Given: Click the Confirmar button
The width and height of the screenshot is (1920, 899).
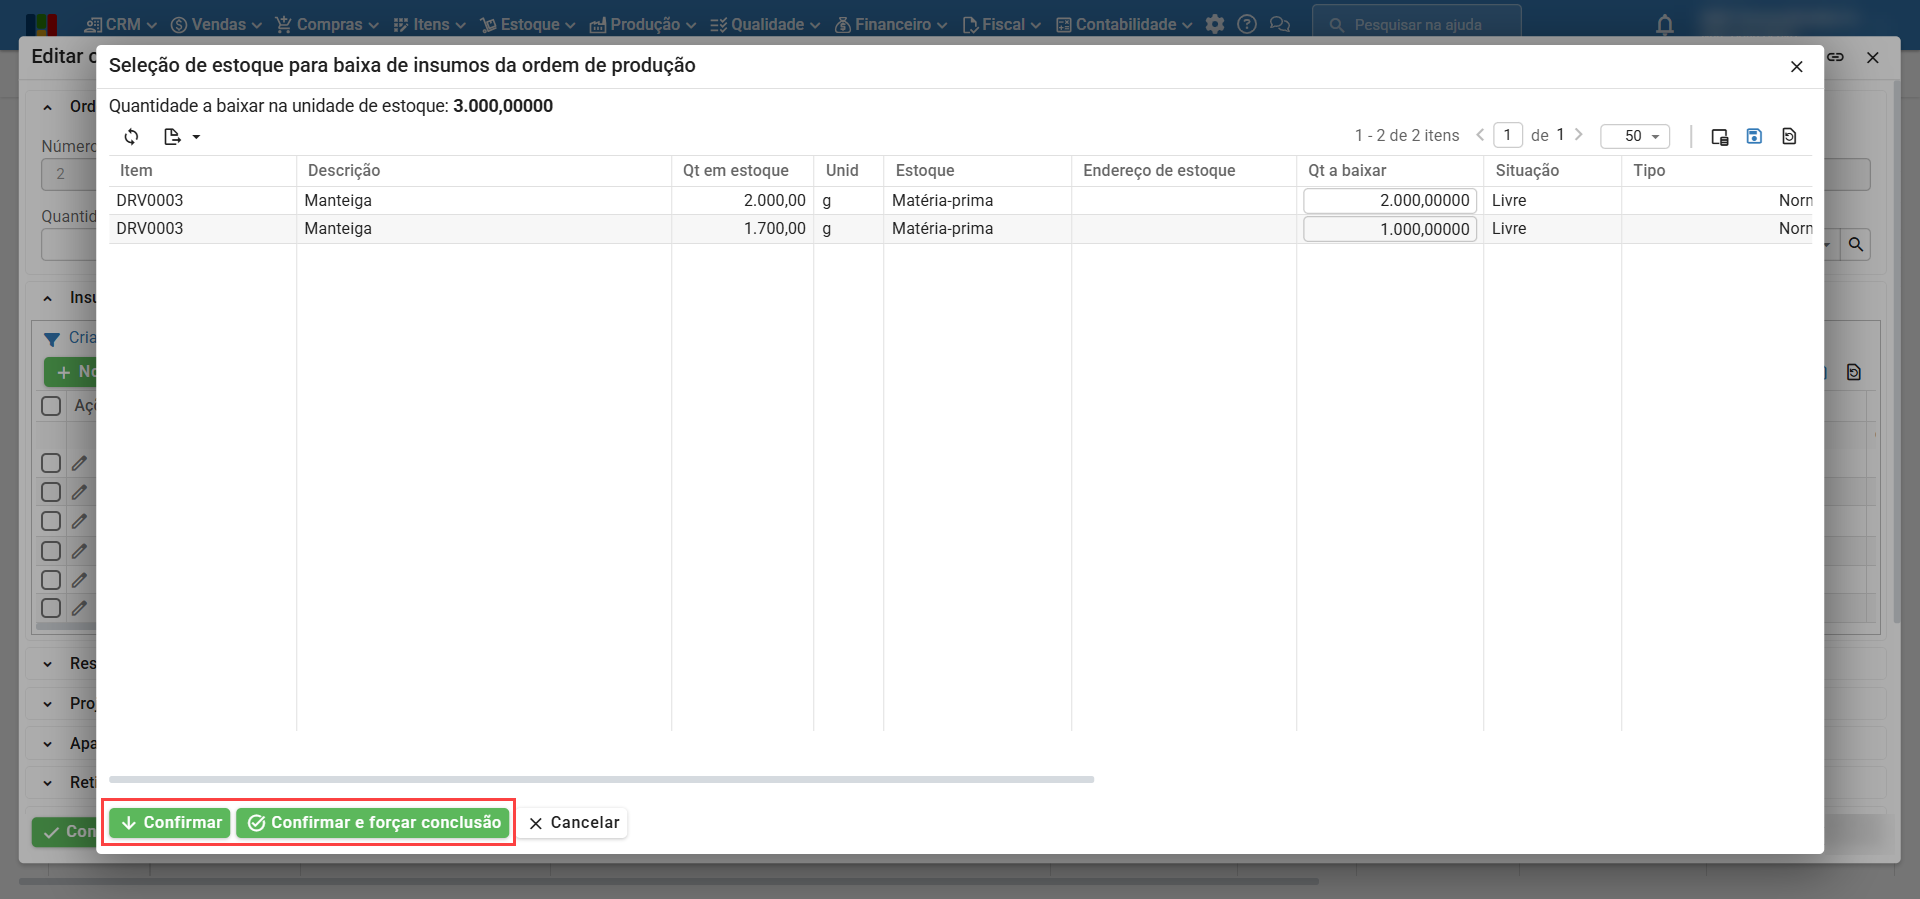Looking at the screenshot, I should (170, 823).
